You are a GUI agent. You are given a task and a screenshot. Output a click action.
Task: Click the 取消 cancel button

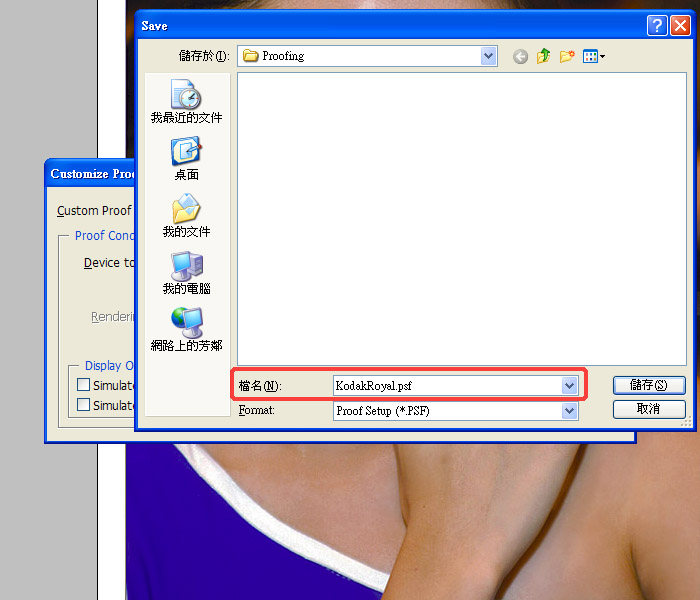click(649, 409)
